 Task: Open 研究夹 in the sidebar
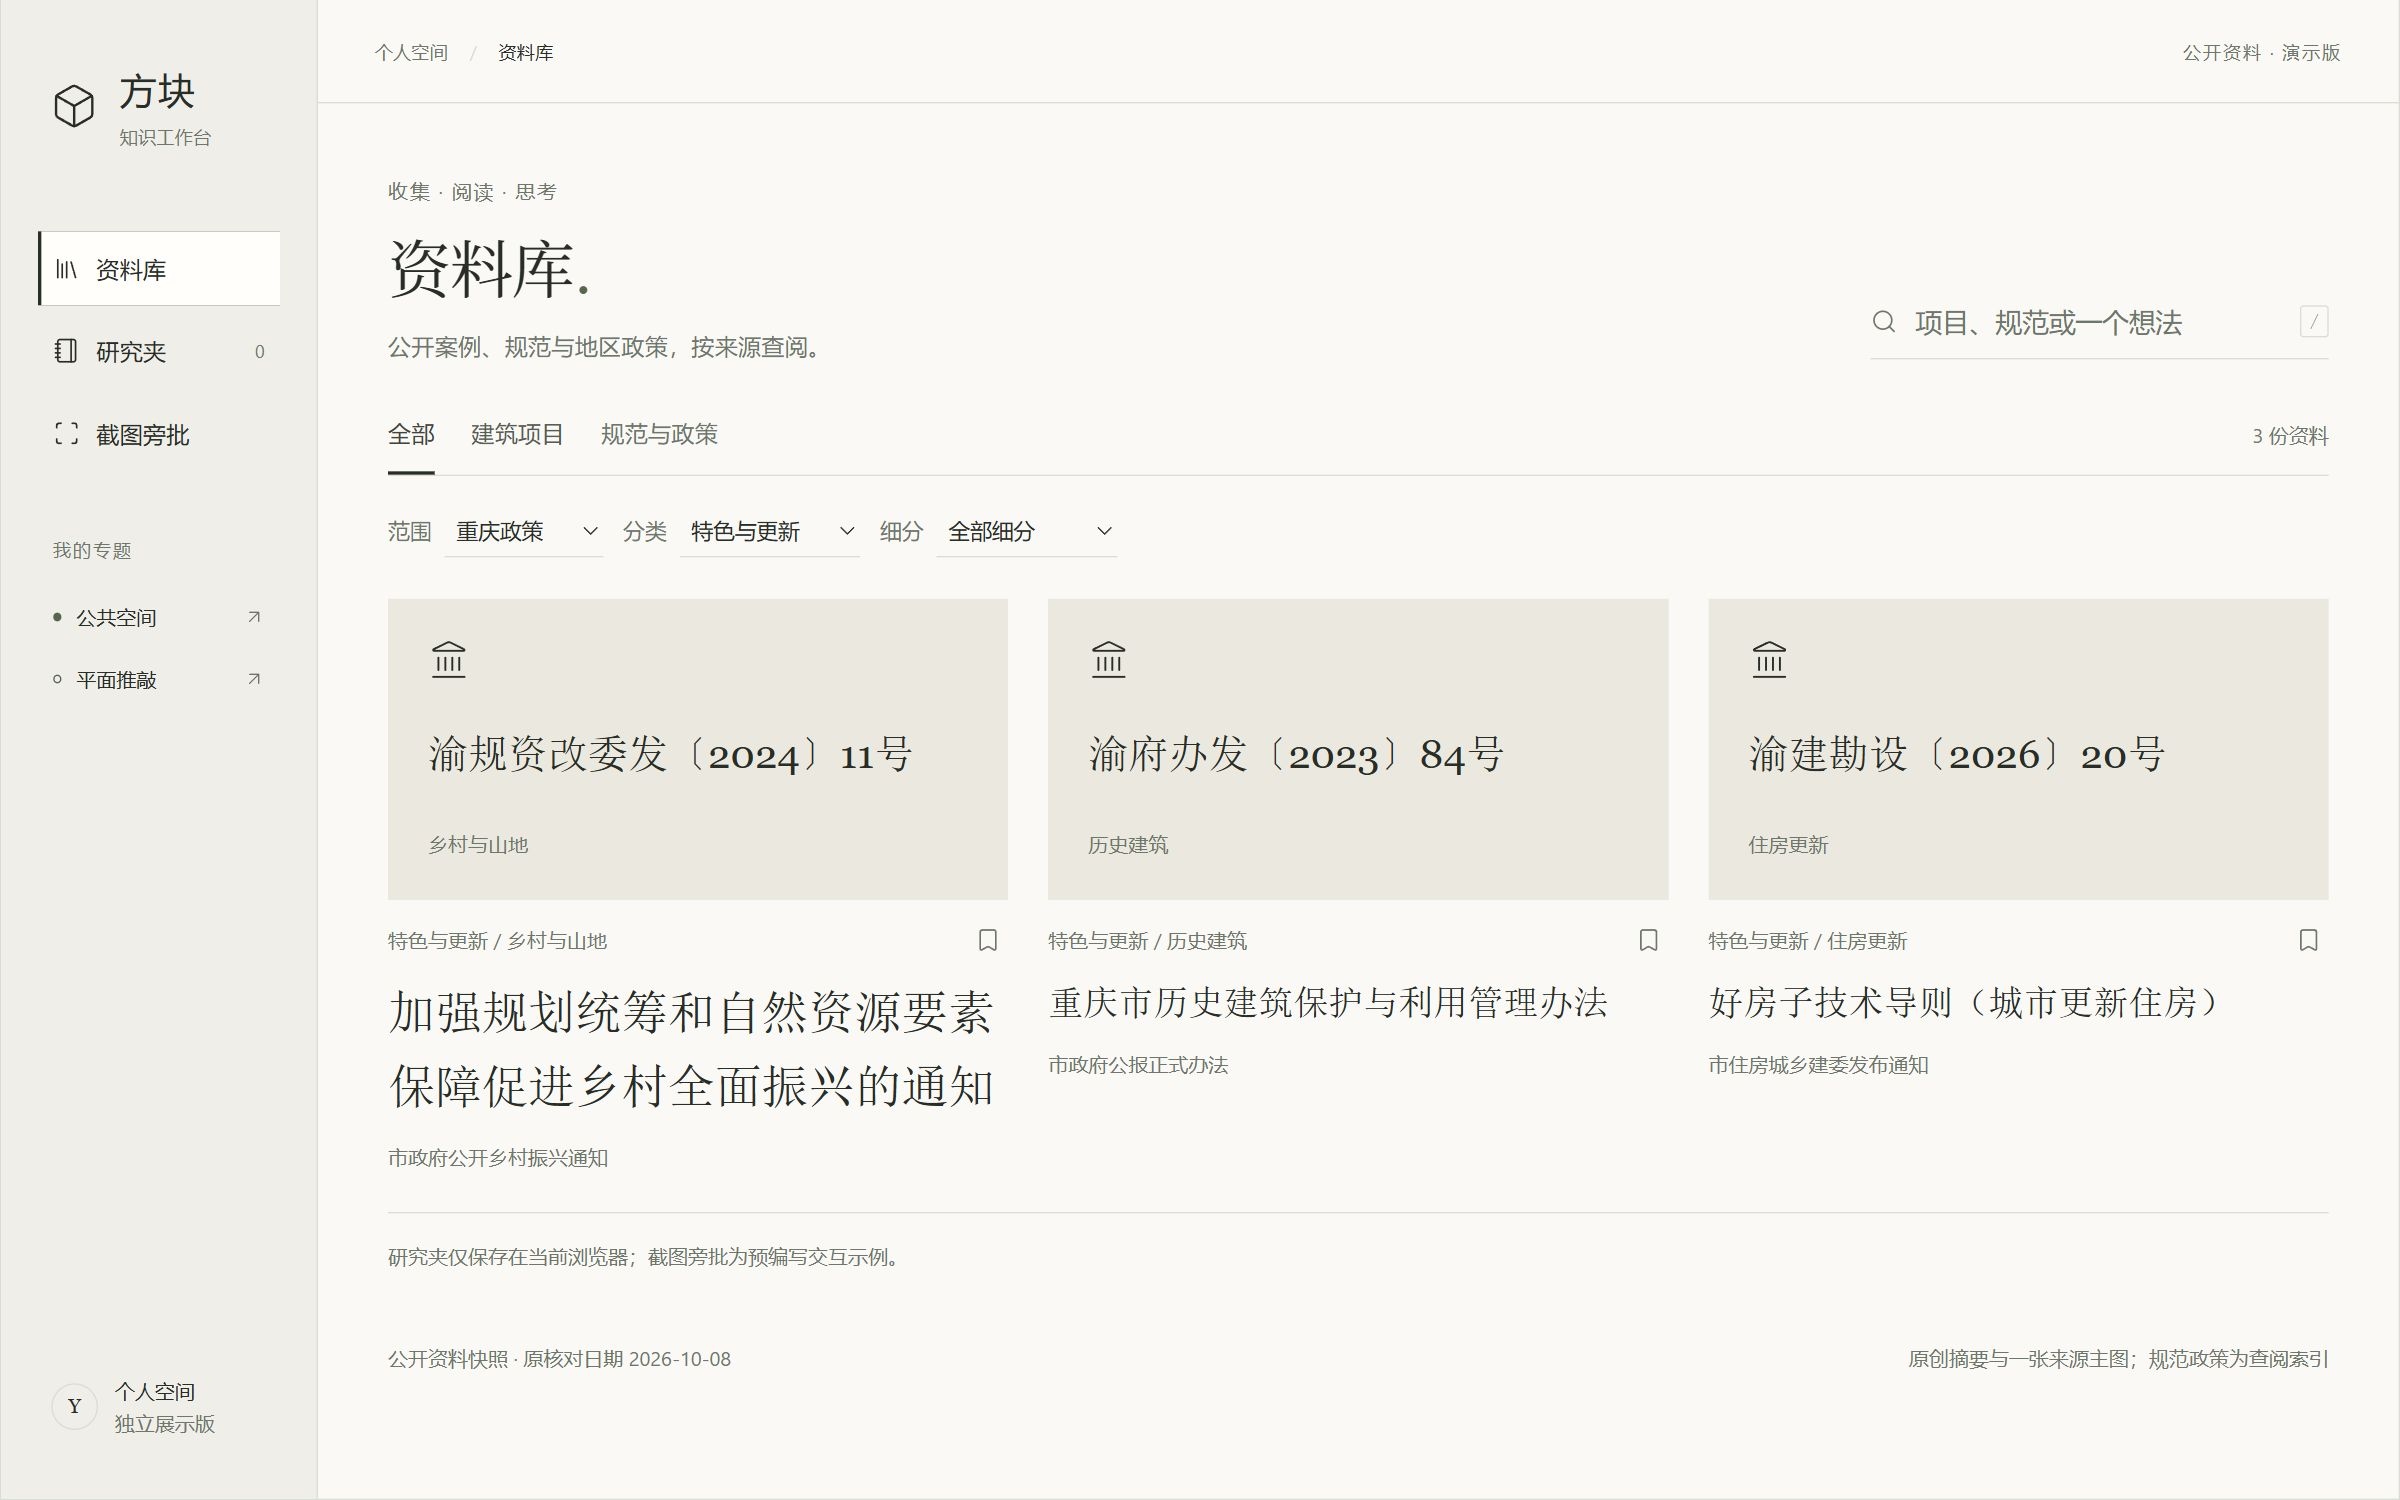[x=160, y=351]
